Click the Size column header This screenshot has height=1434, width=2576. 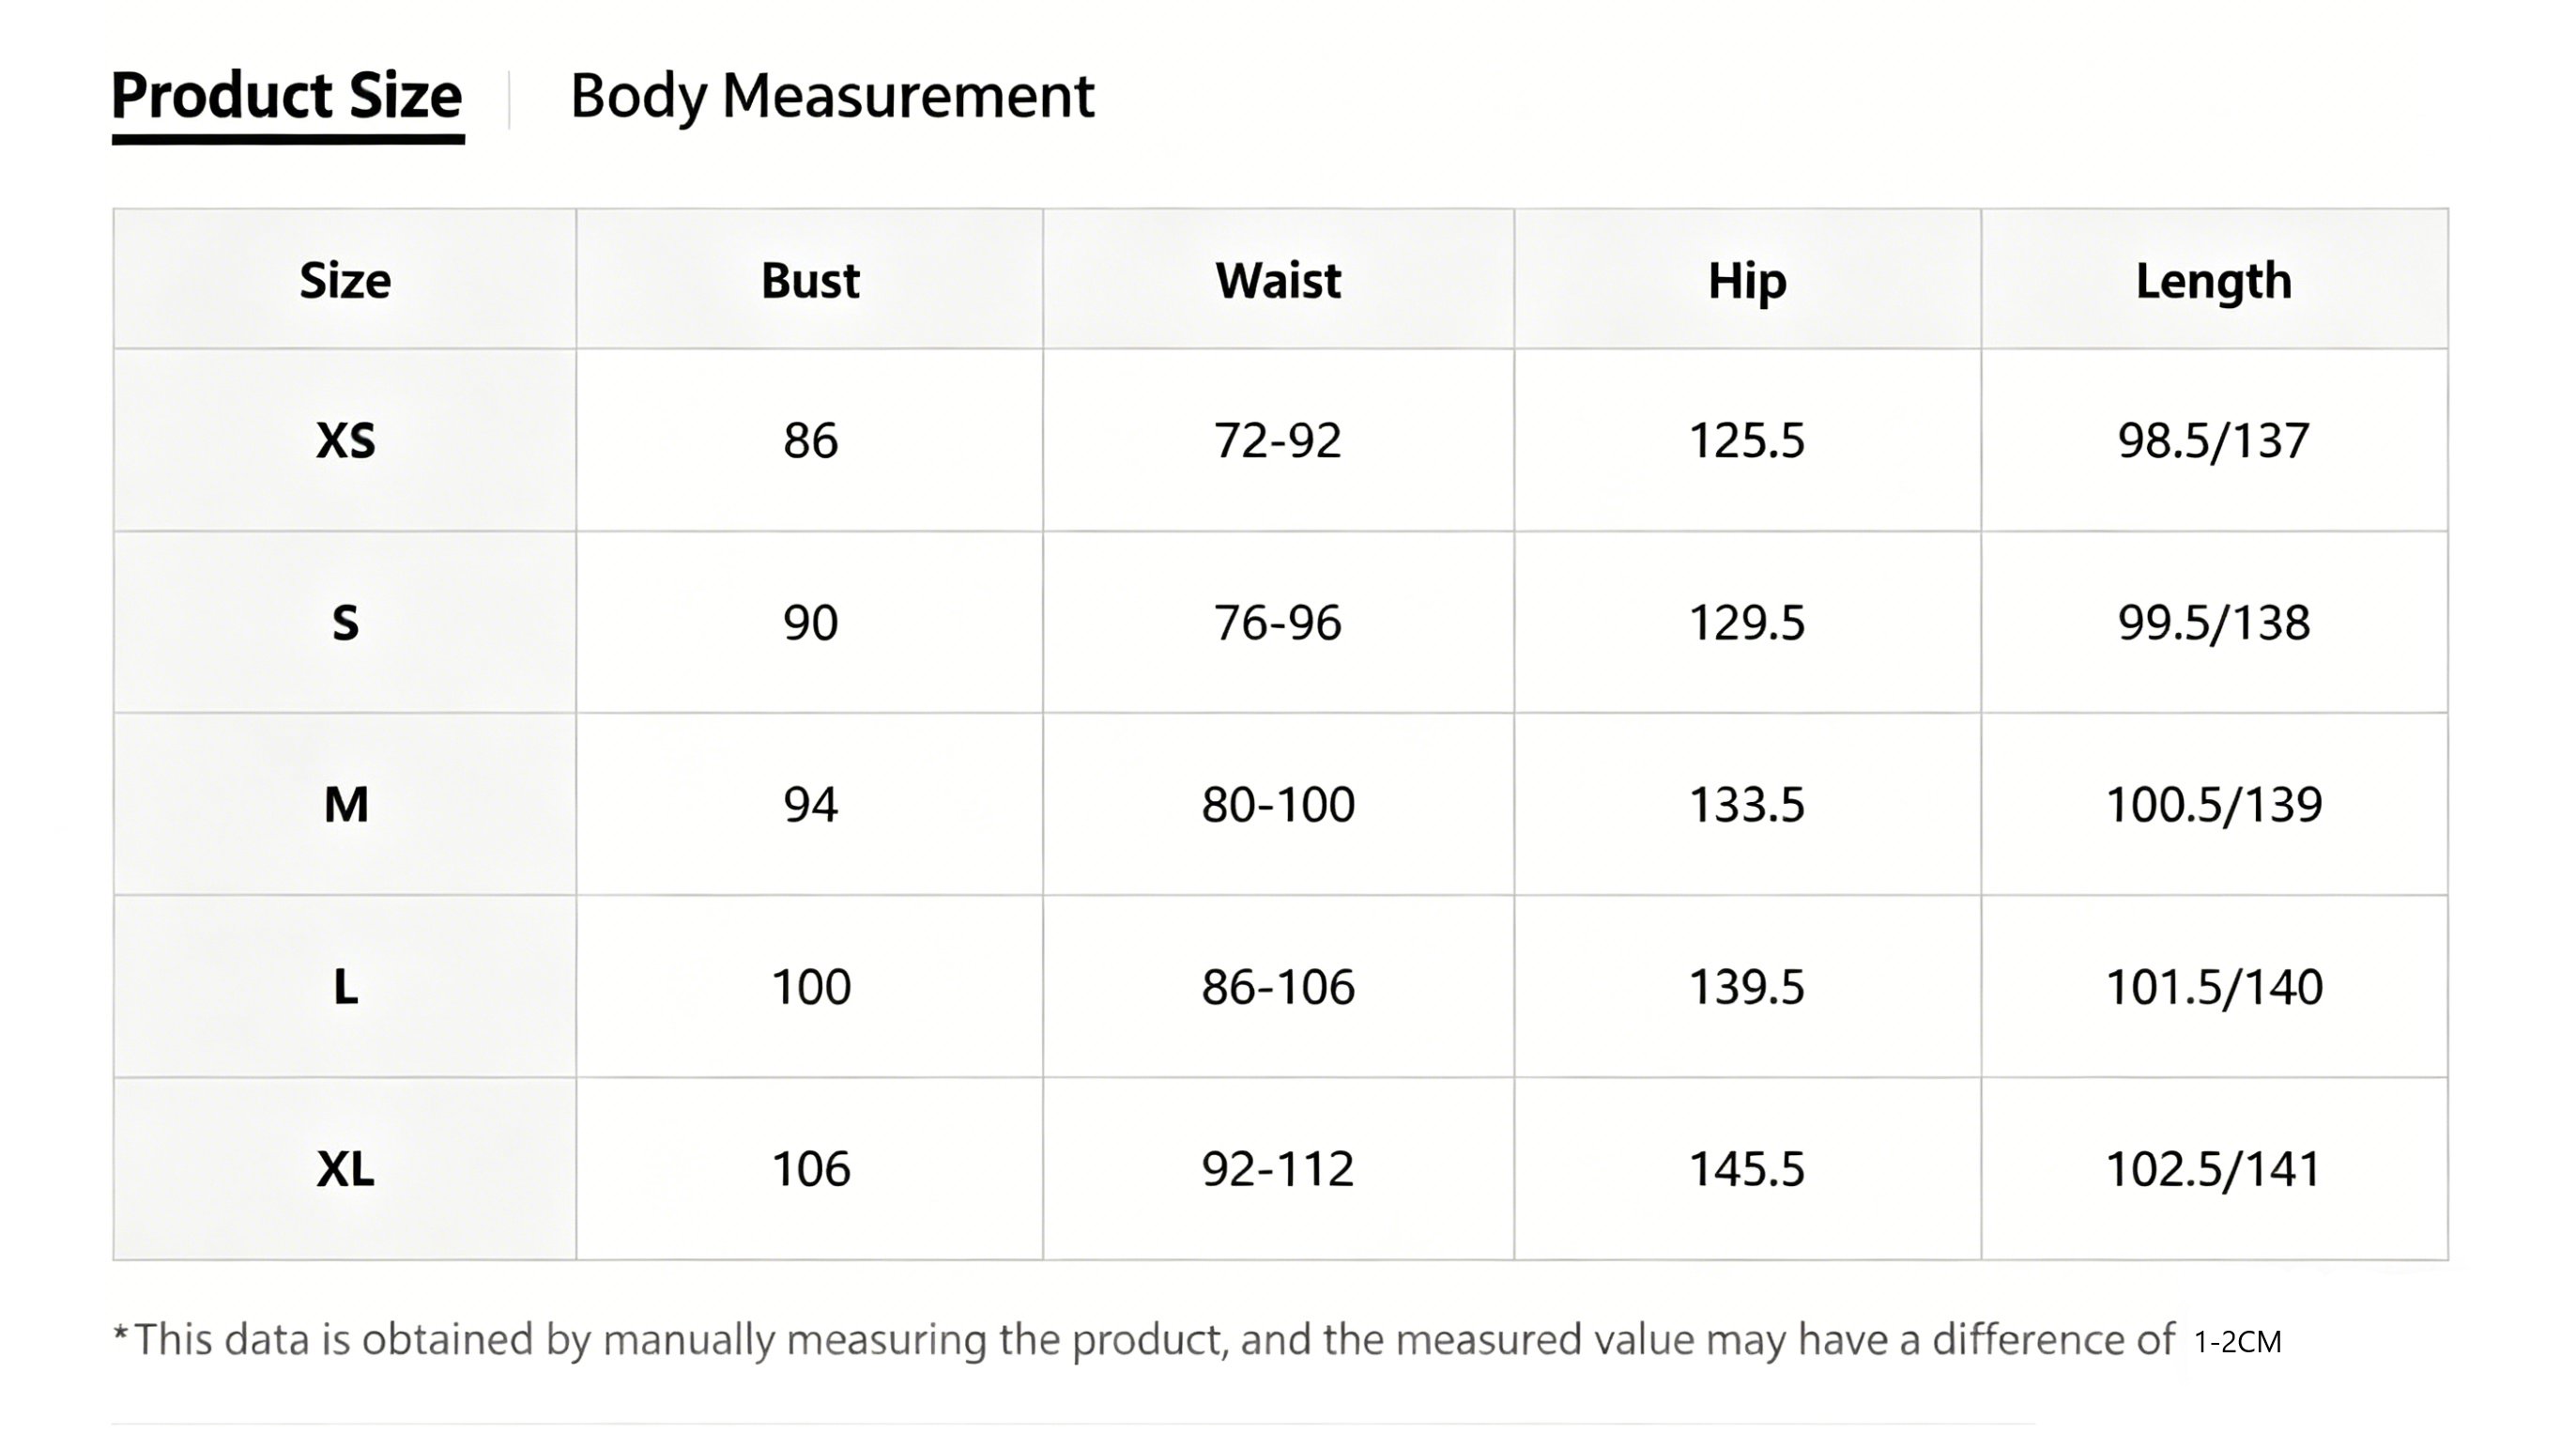345,280
